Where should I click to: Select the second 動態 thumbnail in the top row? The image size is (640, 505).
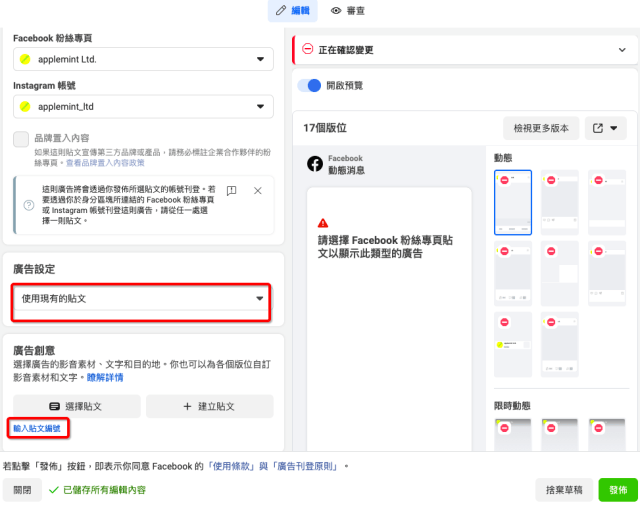(560, 202)
